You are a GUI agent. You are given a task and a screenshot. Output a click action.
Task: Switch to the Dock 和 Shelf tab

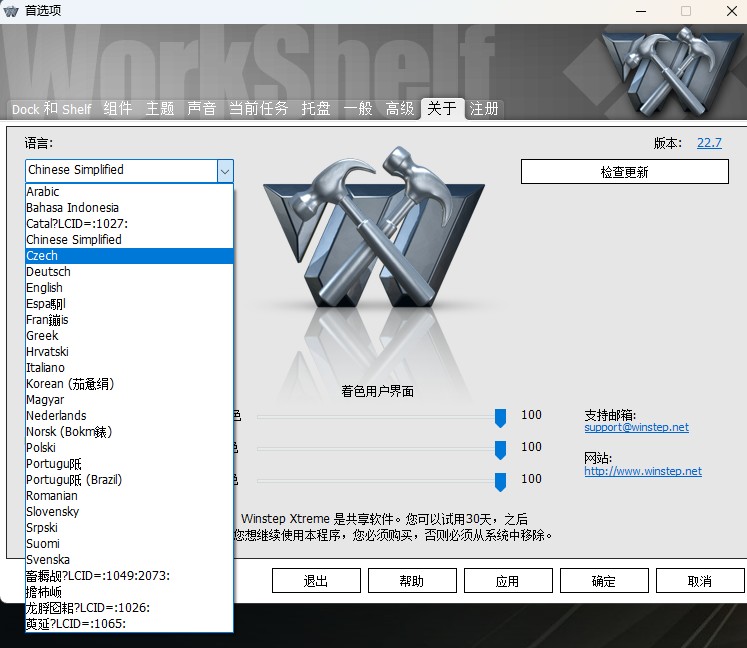(x=51, y=109)
